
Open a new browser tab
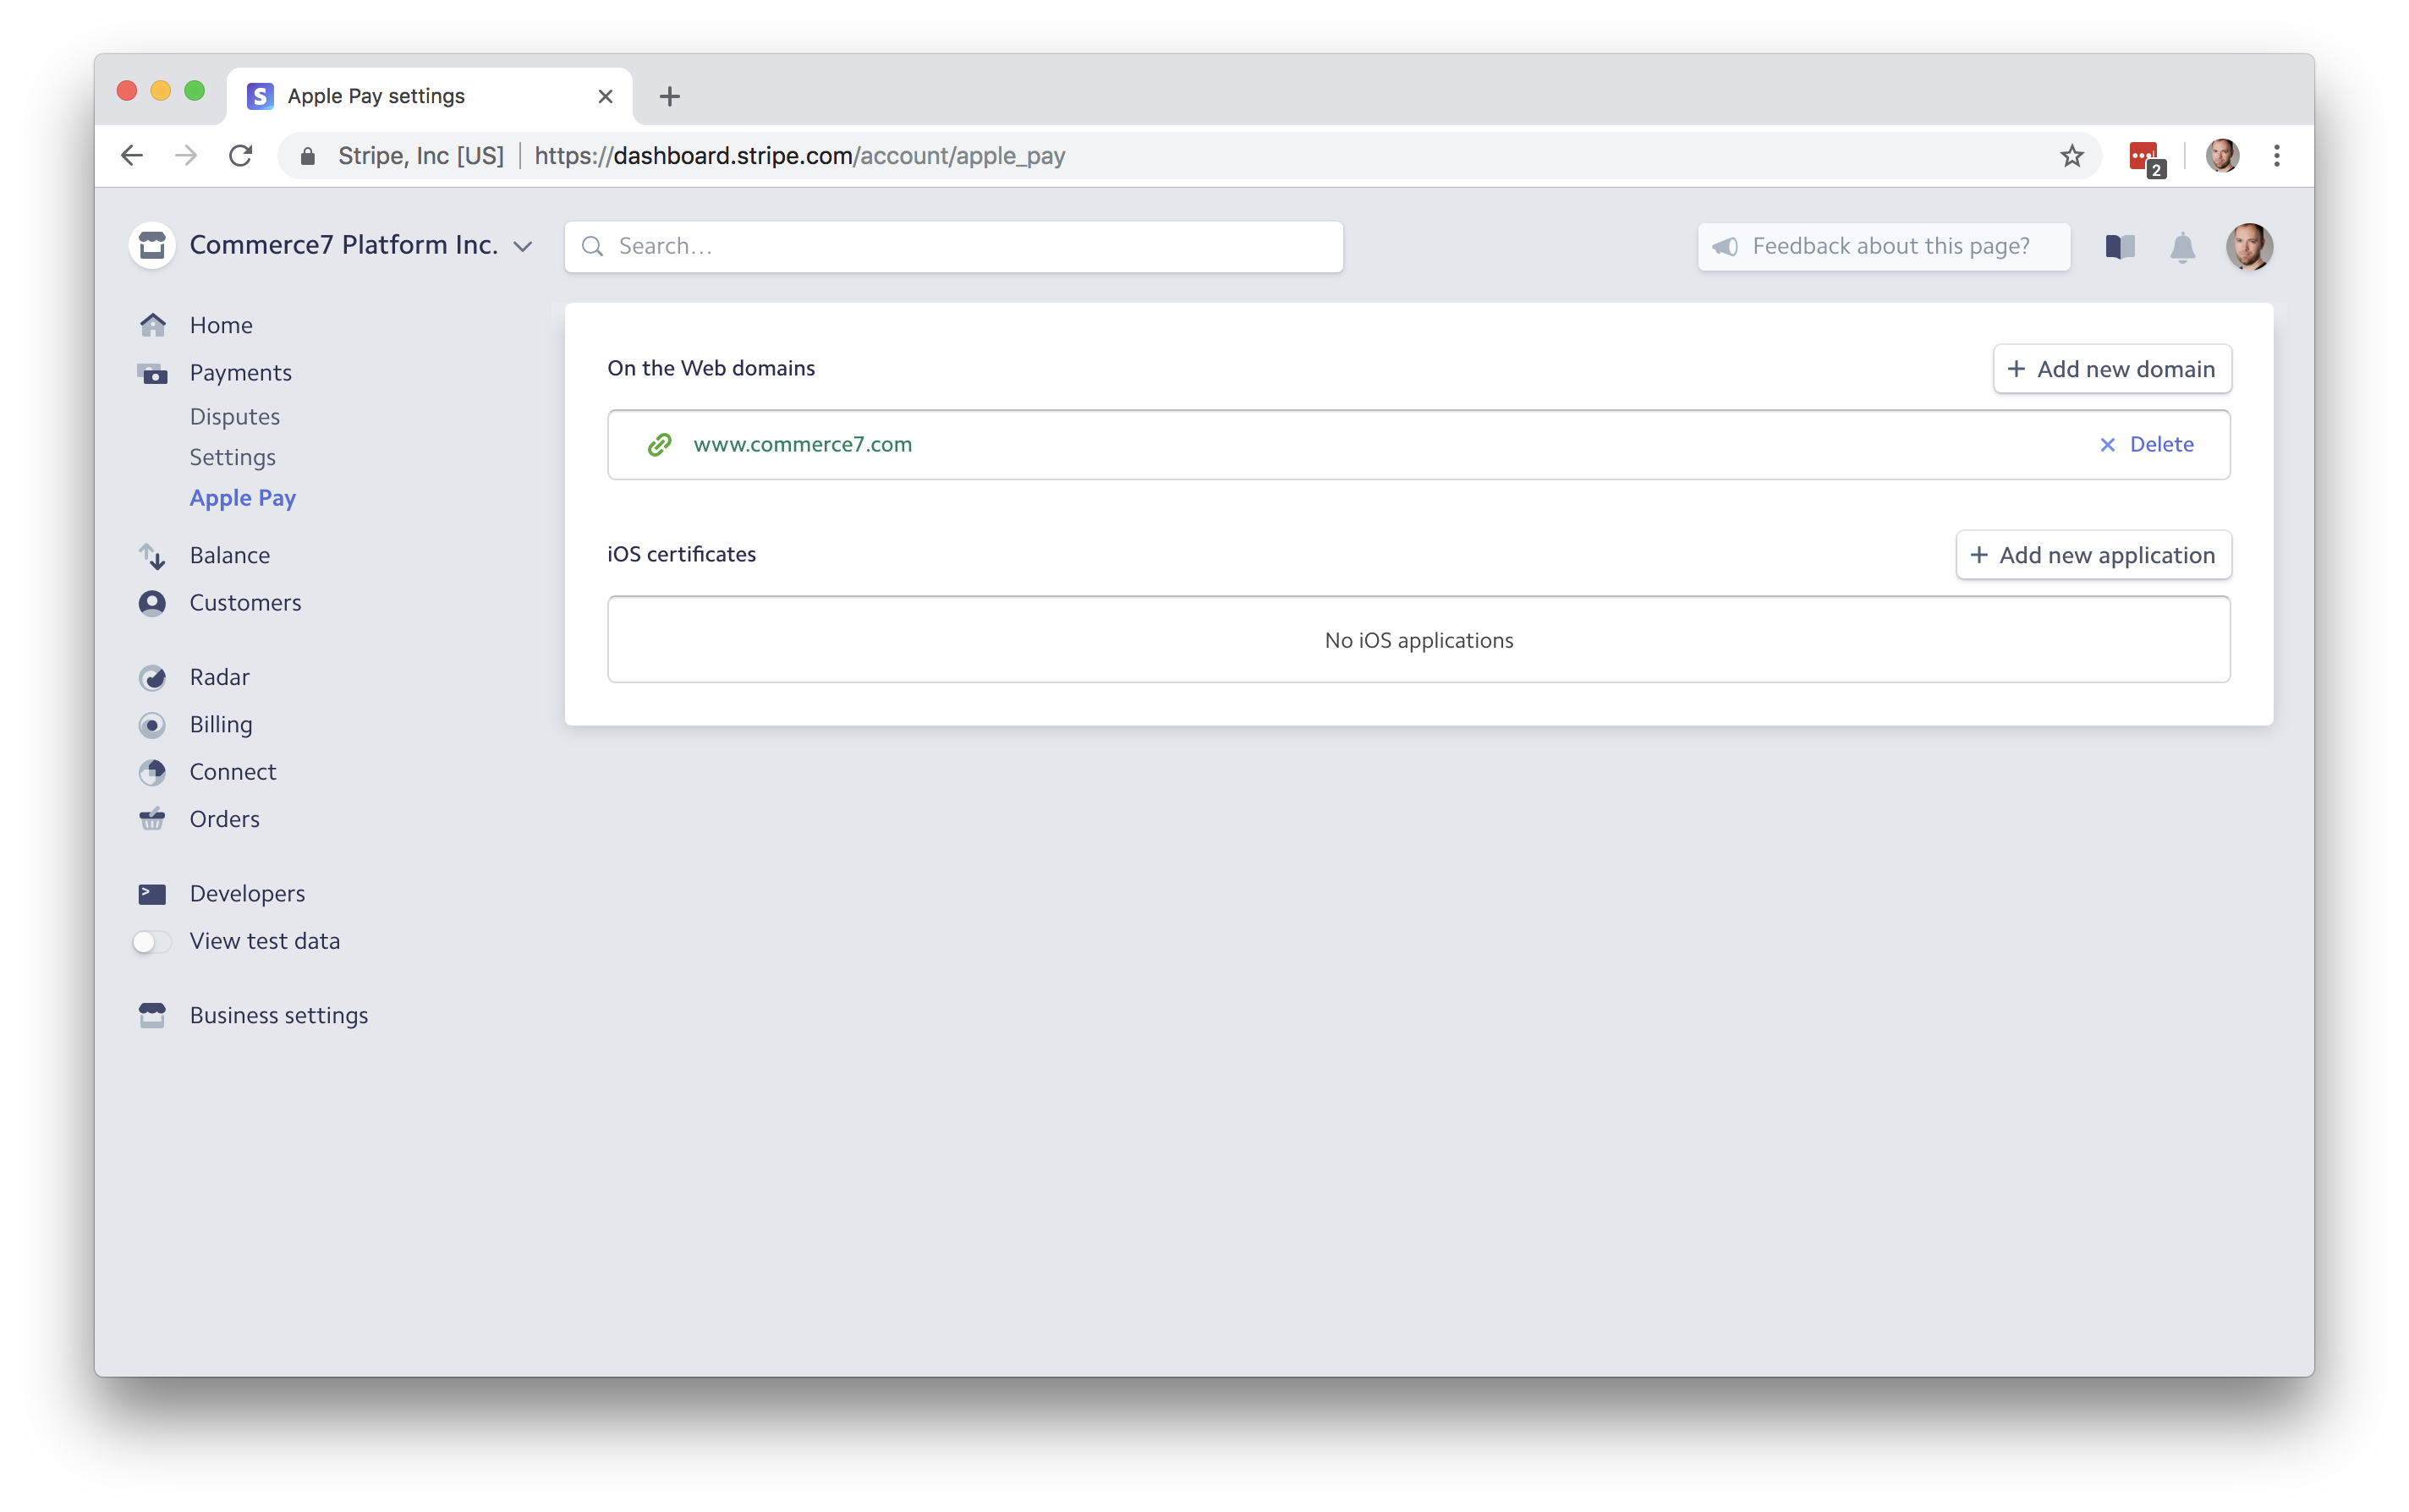[x=670, y=96]
